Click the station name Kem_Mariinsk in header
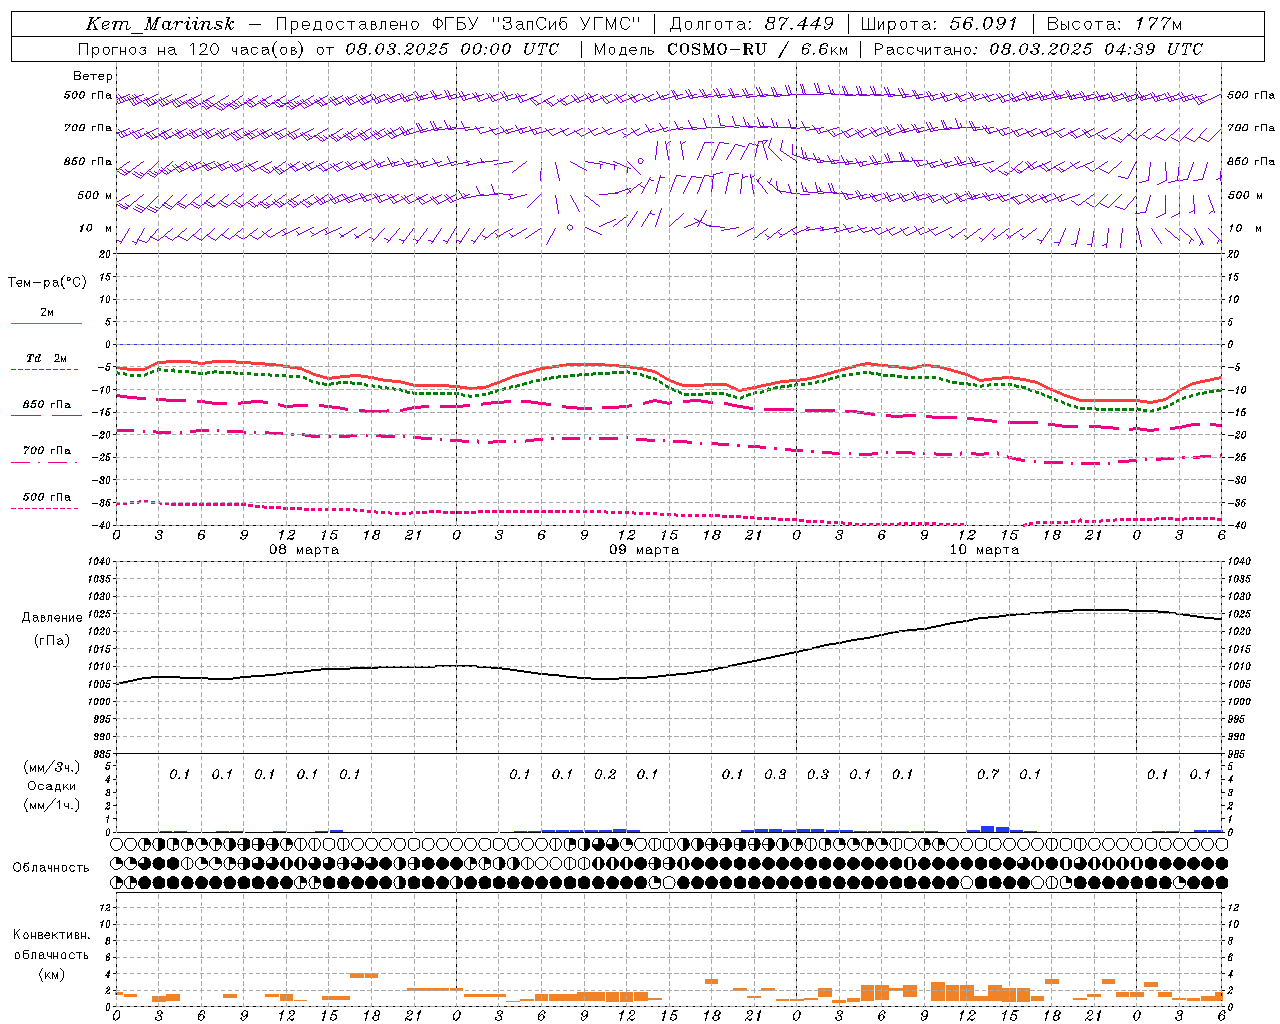 [159, 24]
